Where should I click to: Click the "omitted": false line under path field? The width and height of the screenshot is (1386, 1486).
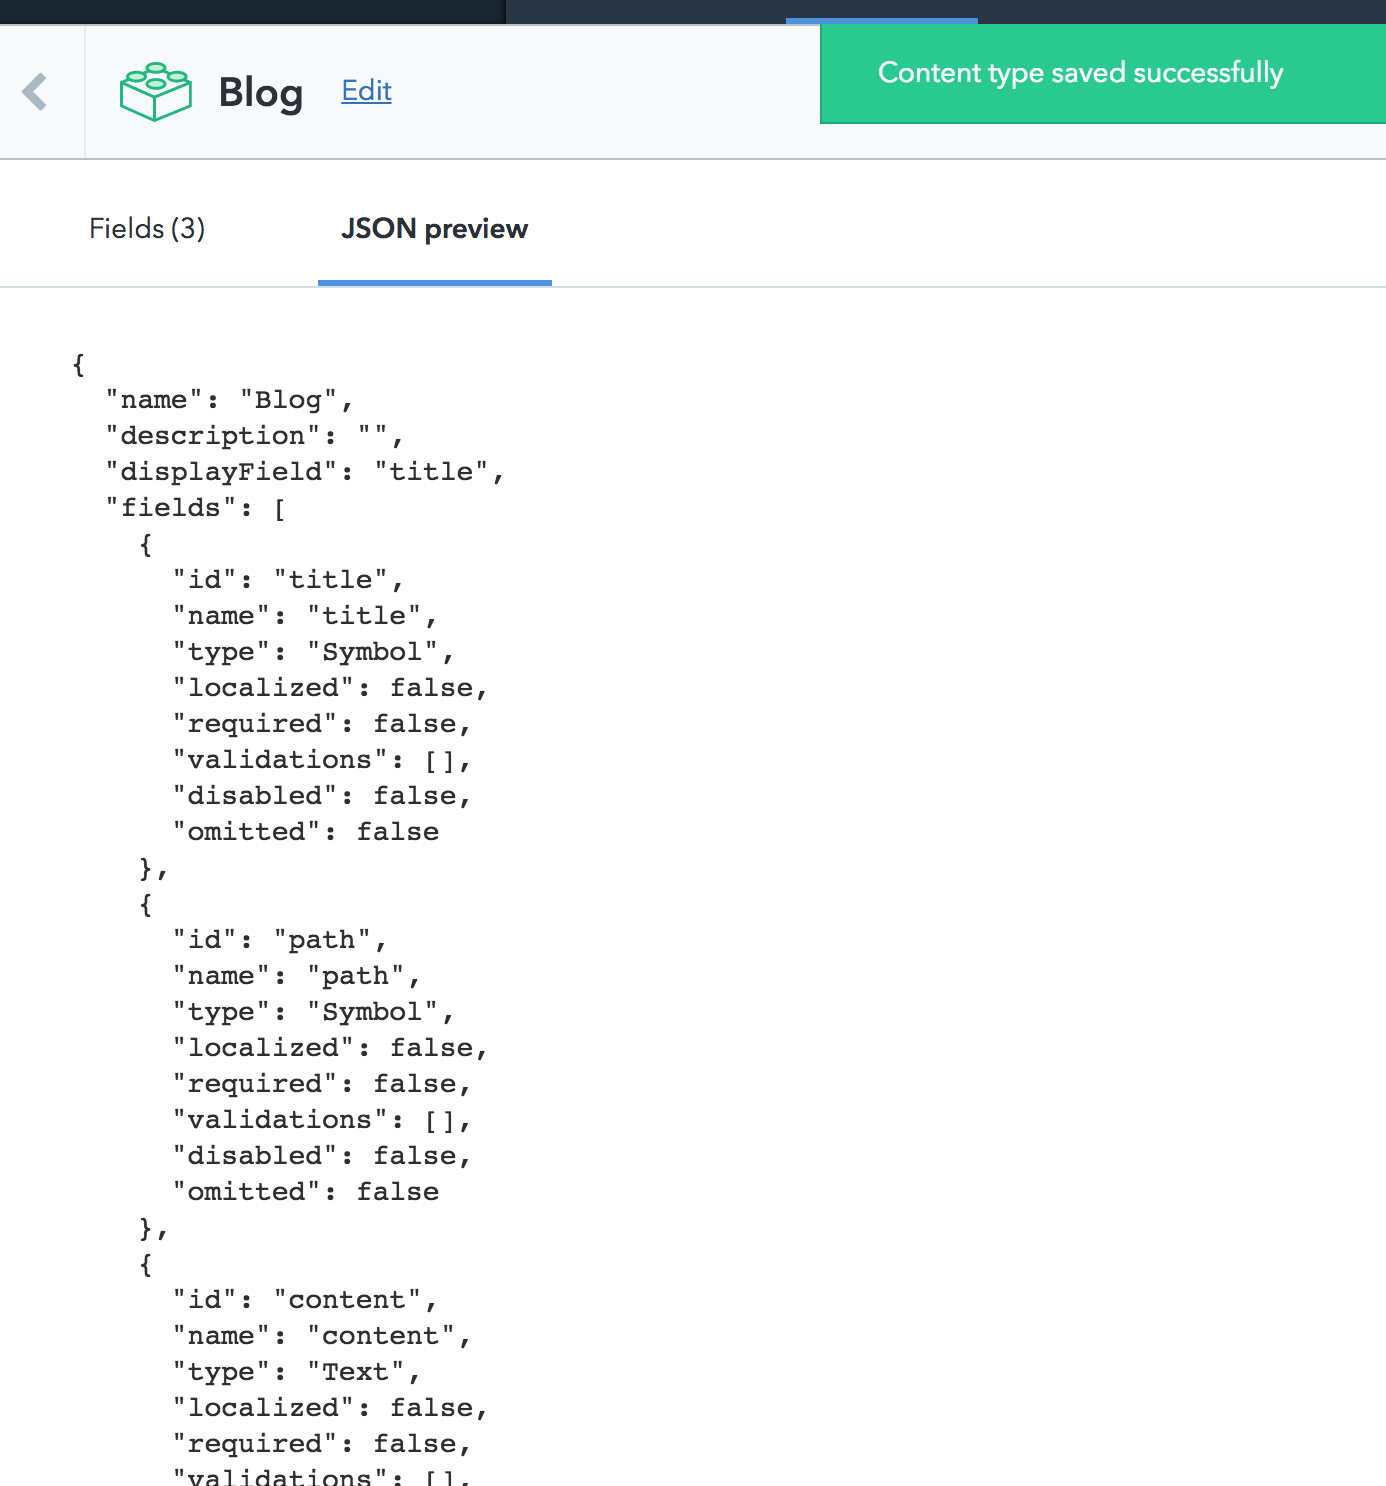[x=305, y=1192]
